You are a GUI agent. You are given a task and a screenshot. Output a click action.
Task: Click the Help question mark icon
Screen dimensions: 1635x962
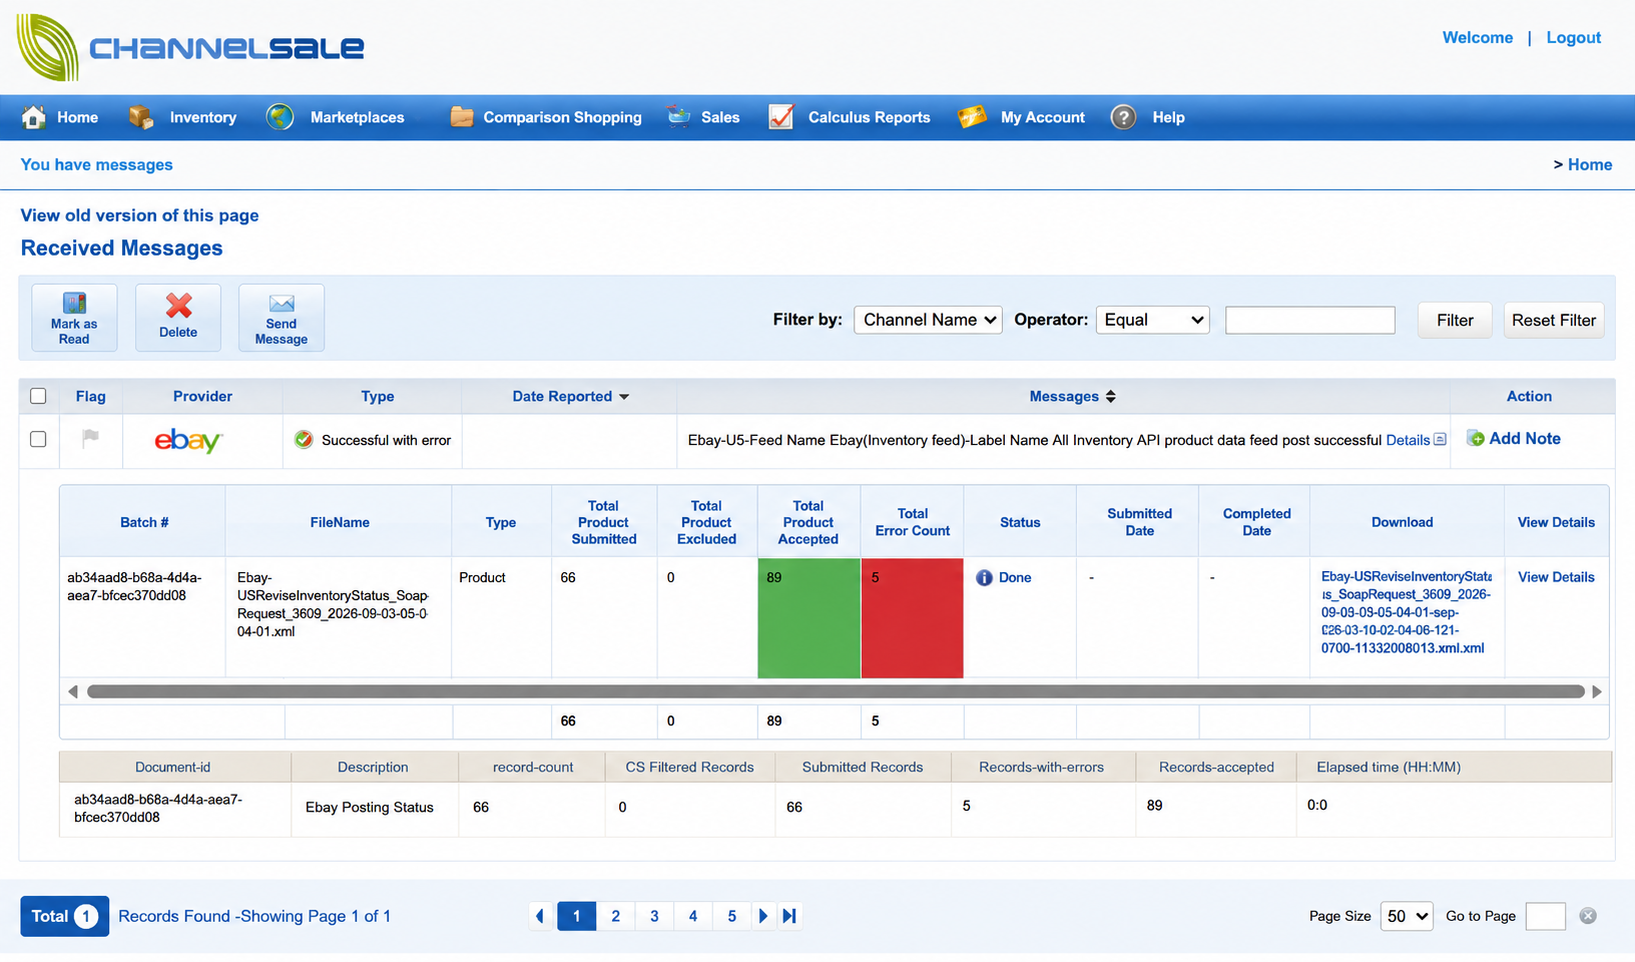tap(1123, 117)
